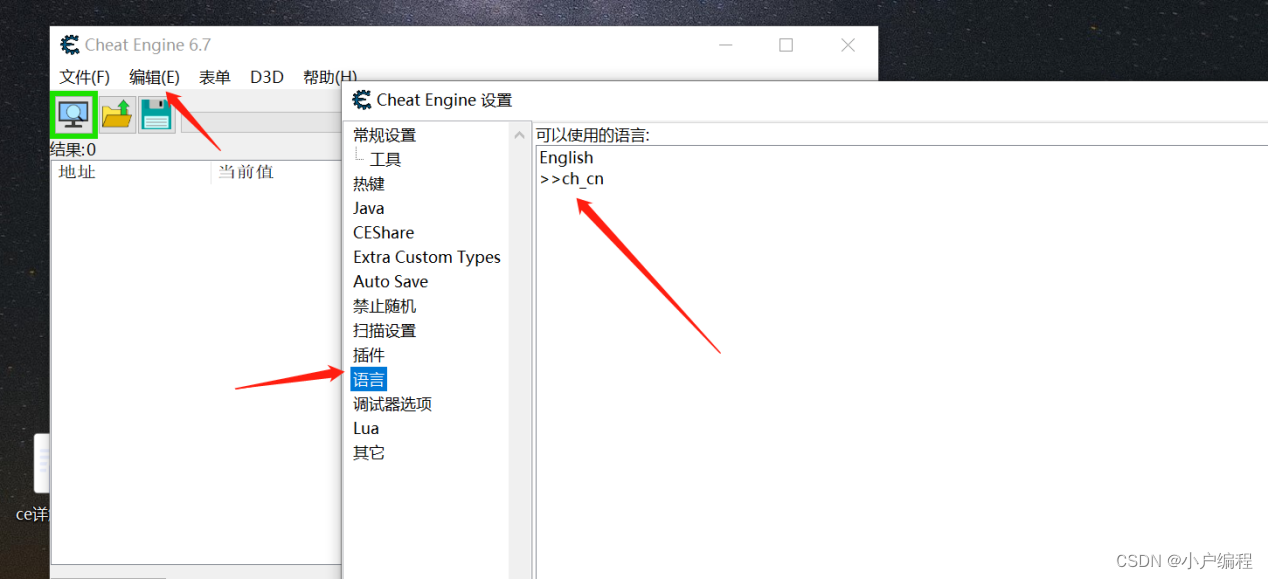
Task: Click the 当前值 column header
Action: [246, 172]
